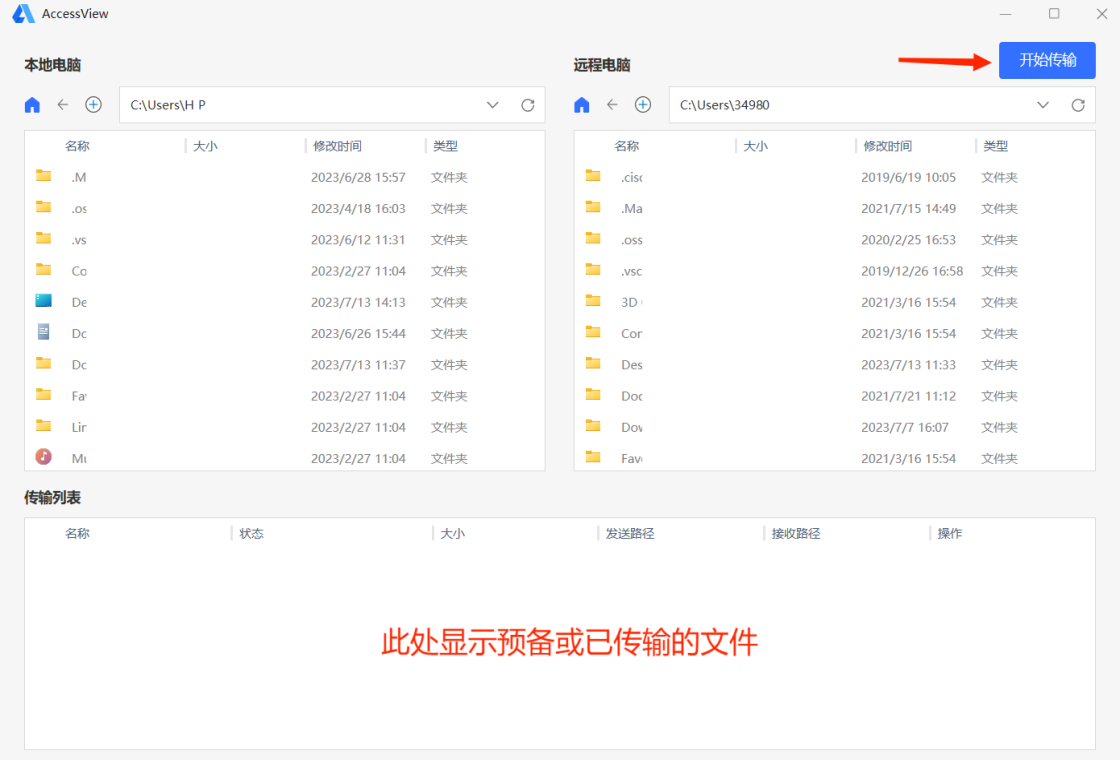The height and width of the screenshot is (760, 1120).
Task: Sort local files by 修改时间 column
Action: pos(337,146)
